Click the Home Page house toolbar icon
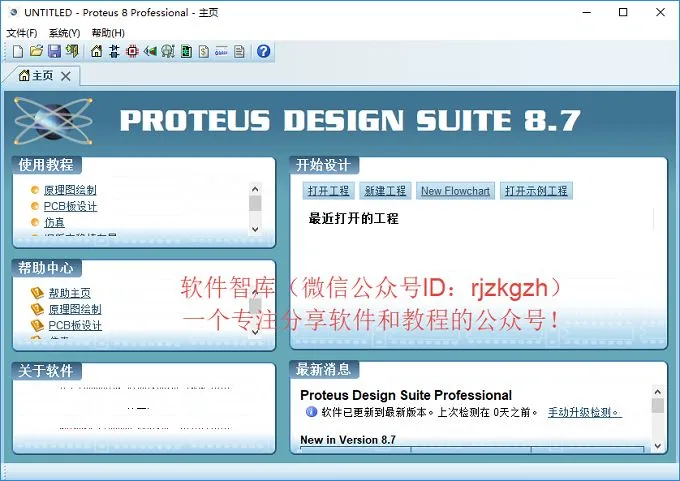 click(x=96, y=51)
